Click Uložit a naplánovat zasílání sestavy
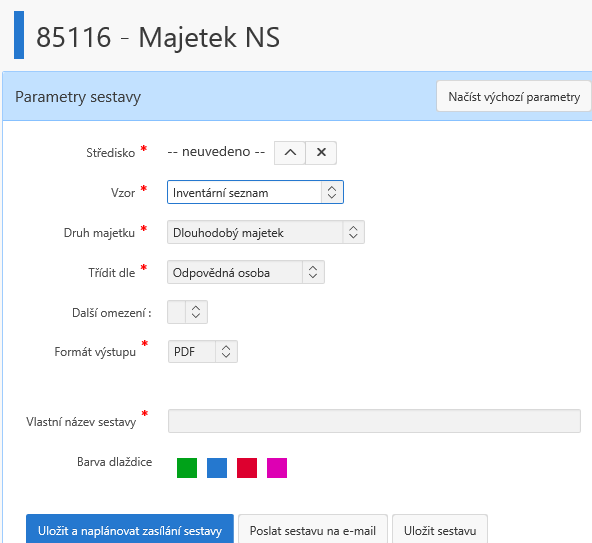Screen dimensions: 592x543 point(130,530)
